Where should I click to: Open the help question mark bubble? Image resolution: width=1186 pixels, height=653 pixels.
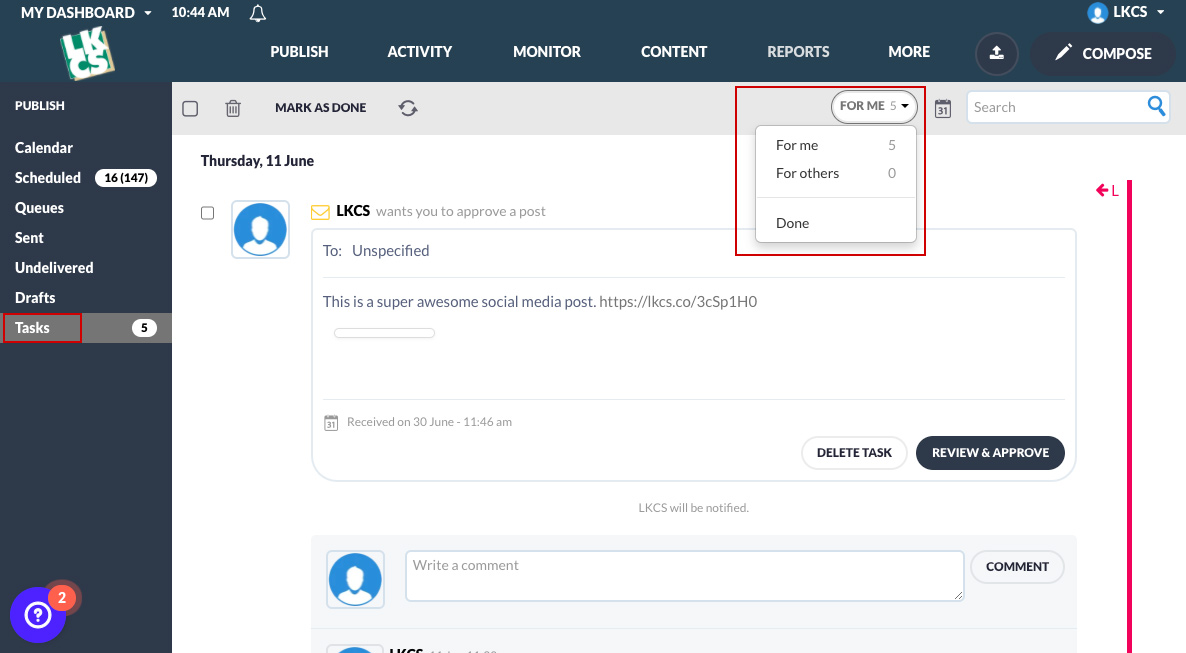pos(37,614)
